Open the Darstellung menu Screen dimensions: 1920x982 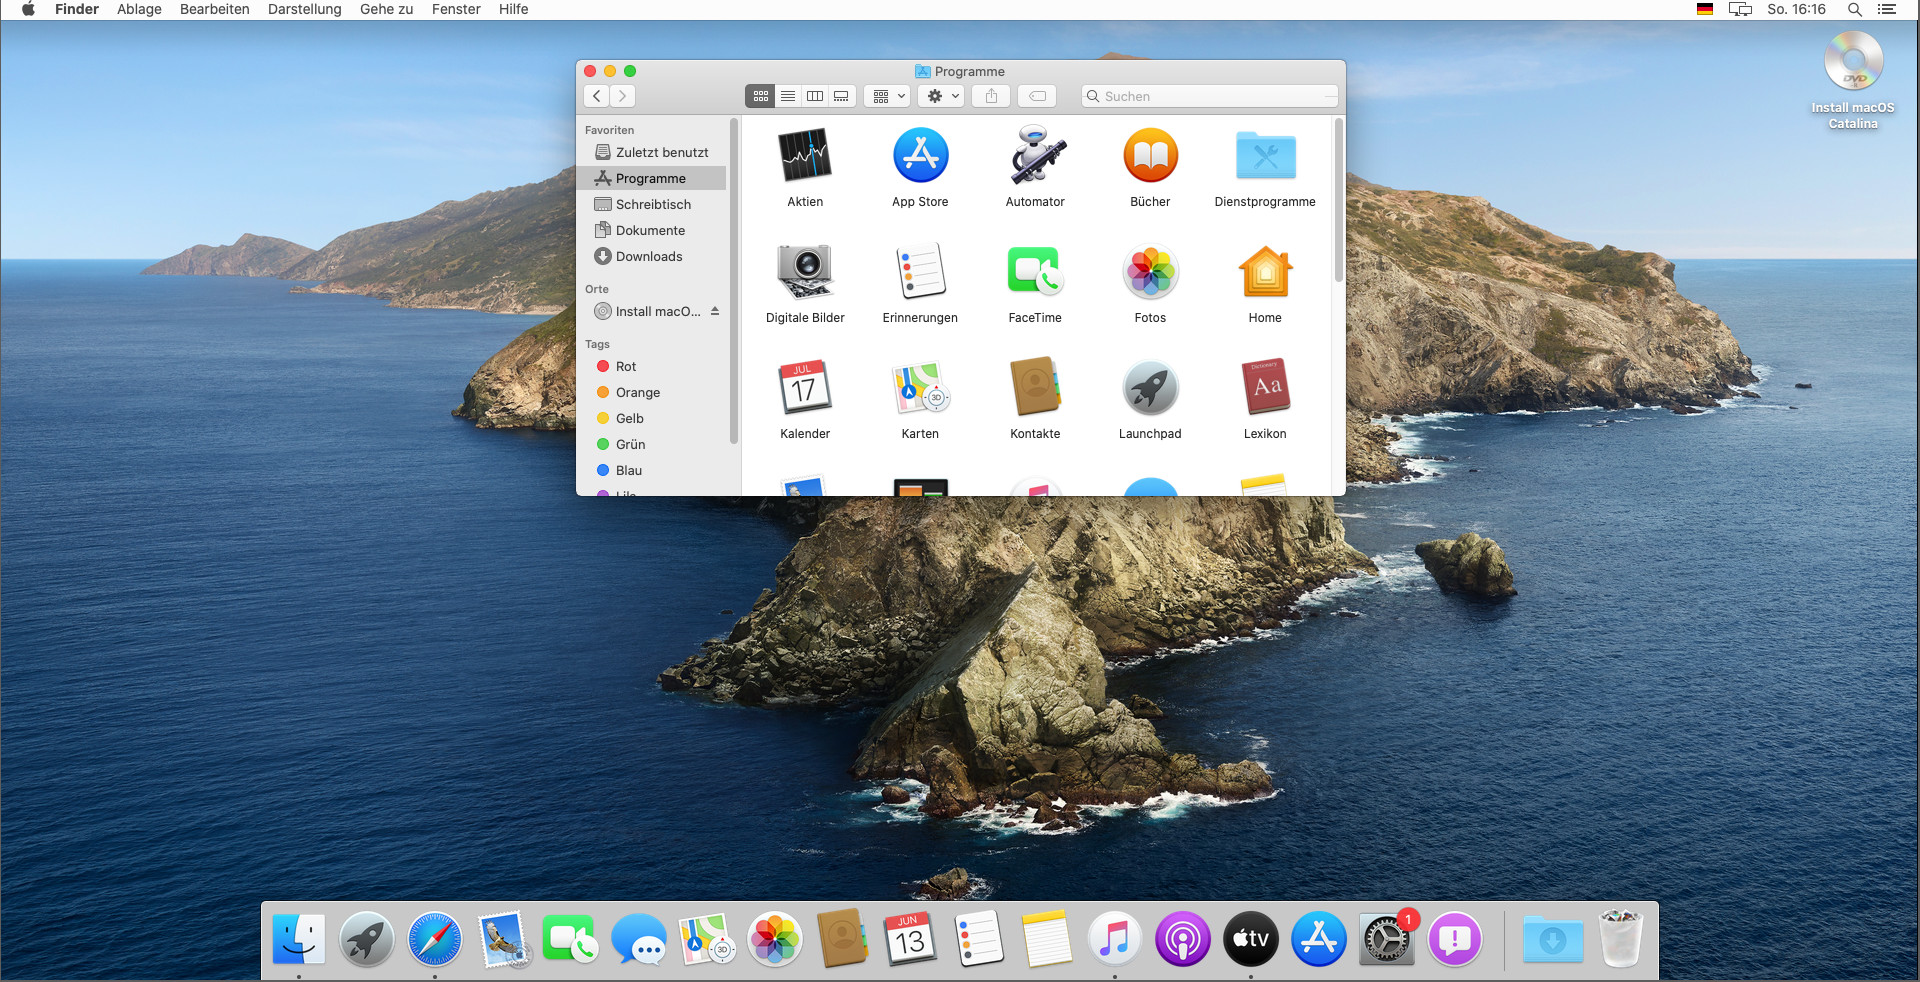click(304, 9)
